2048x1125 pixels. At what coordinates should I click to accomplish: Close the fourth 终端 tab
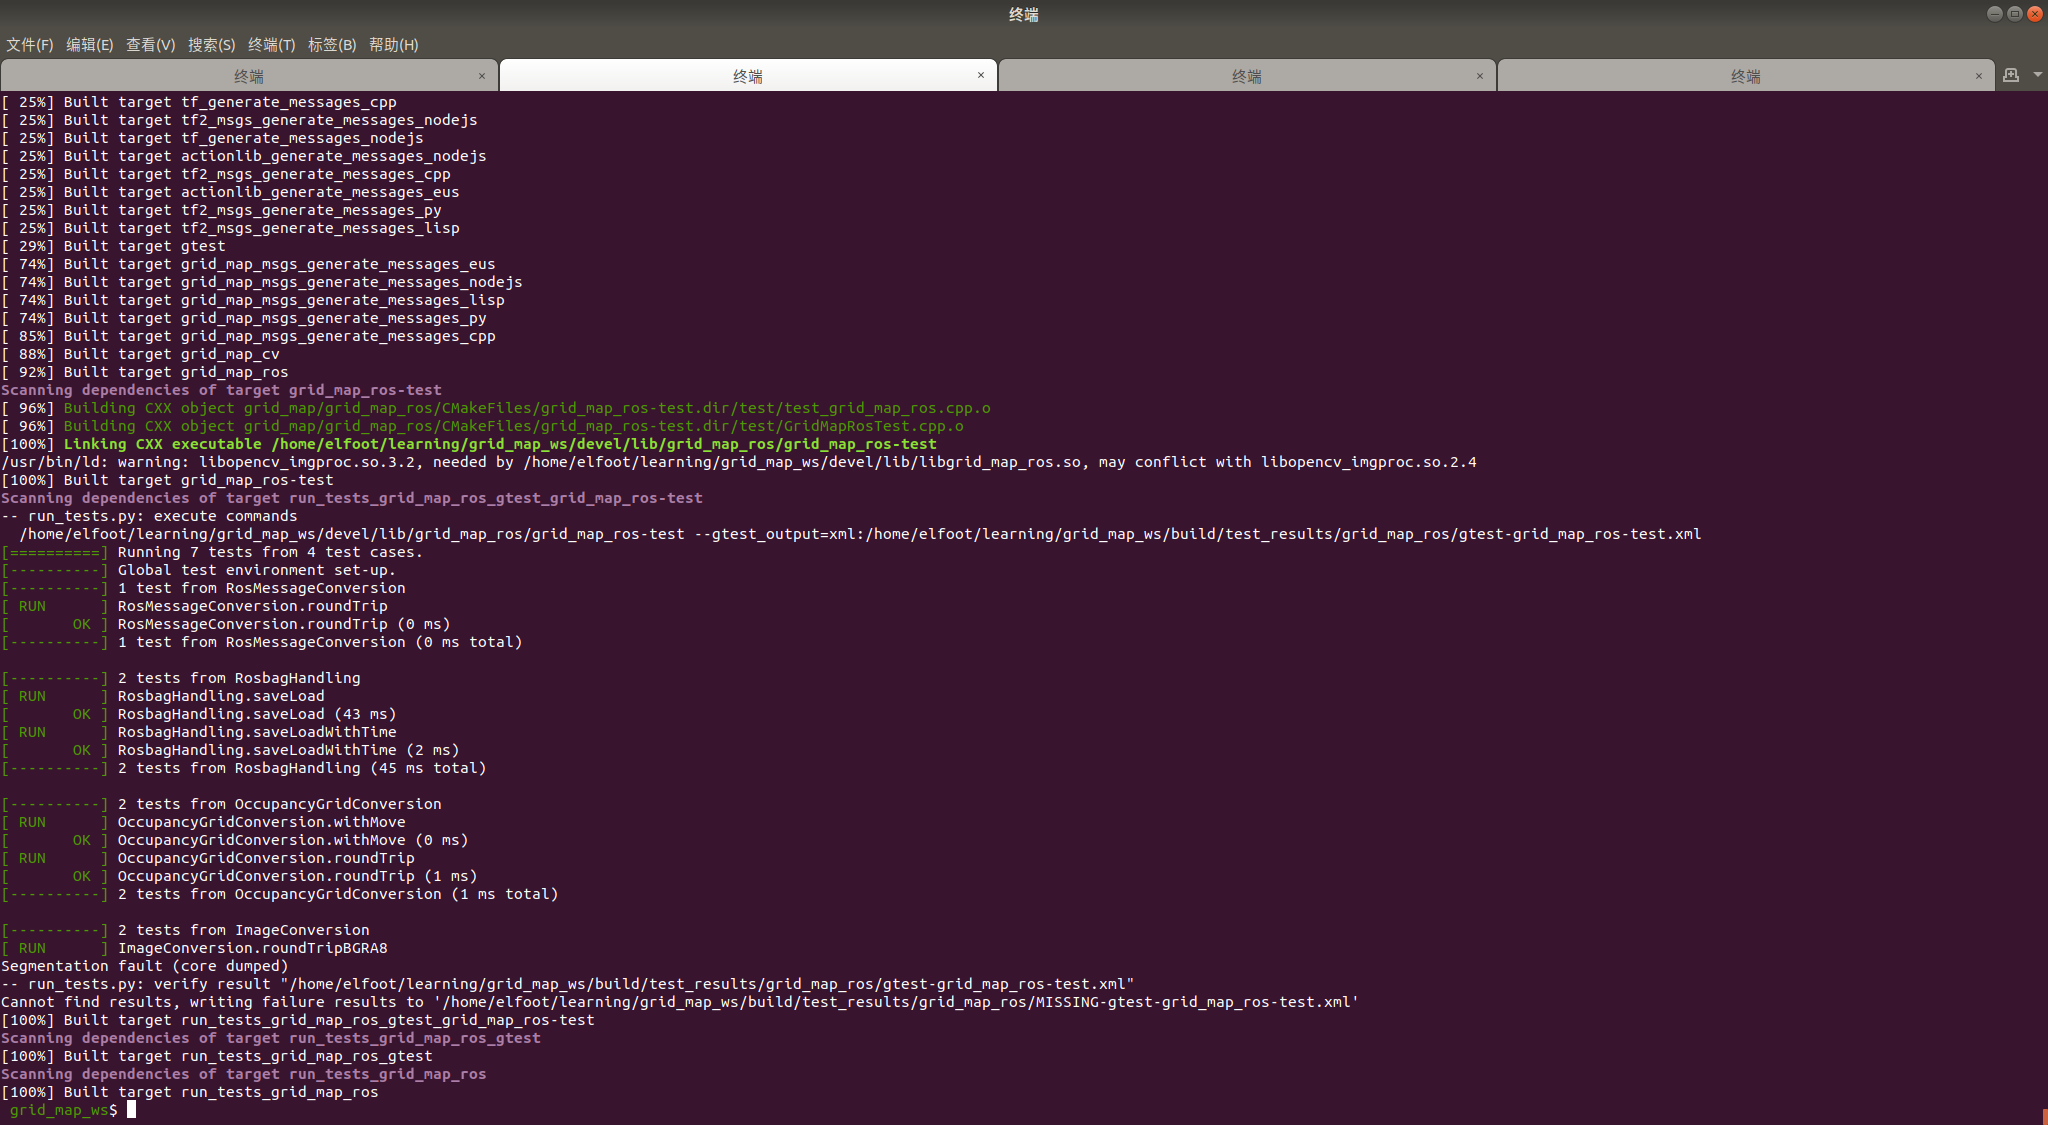pyautogui.click(x=1977, y=75)
